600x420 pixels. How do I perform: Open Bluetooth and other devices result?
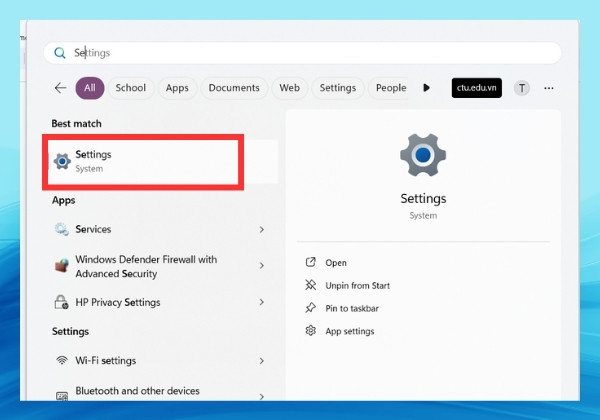160,393
